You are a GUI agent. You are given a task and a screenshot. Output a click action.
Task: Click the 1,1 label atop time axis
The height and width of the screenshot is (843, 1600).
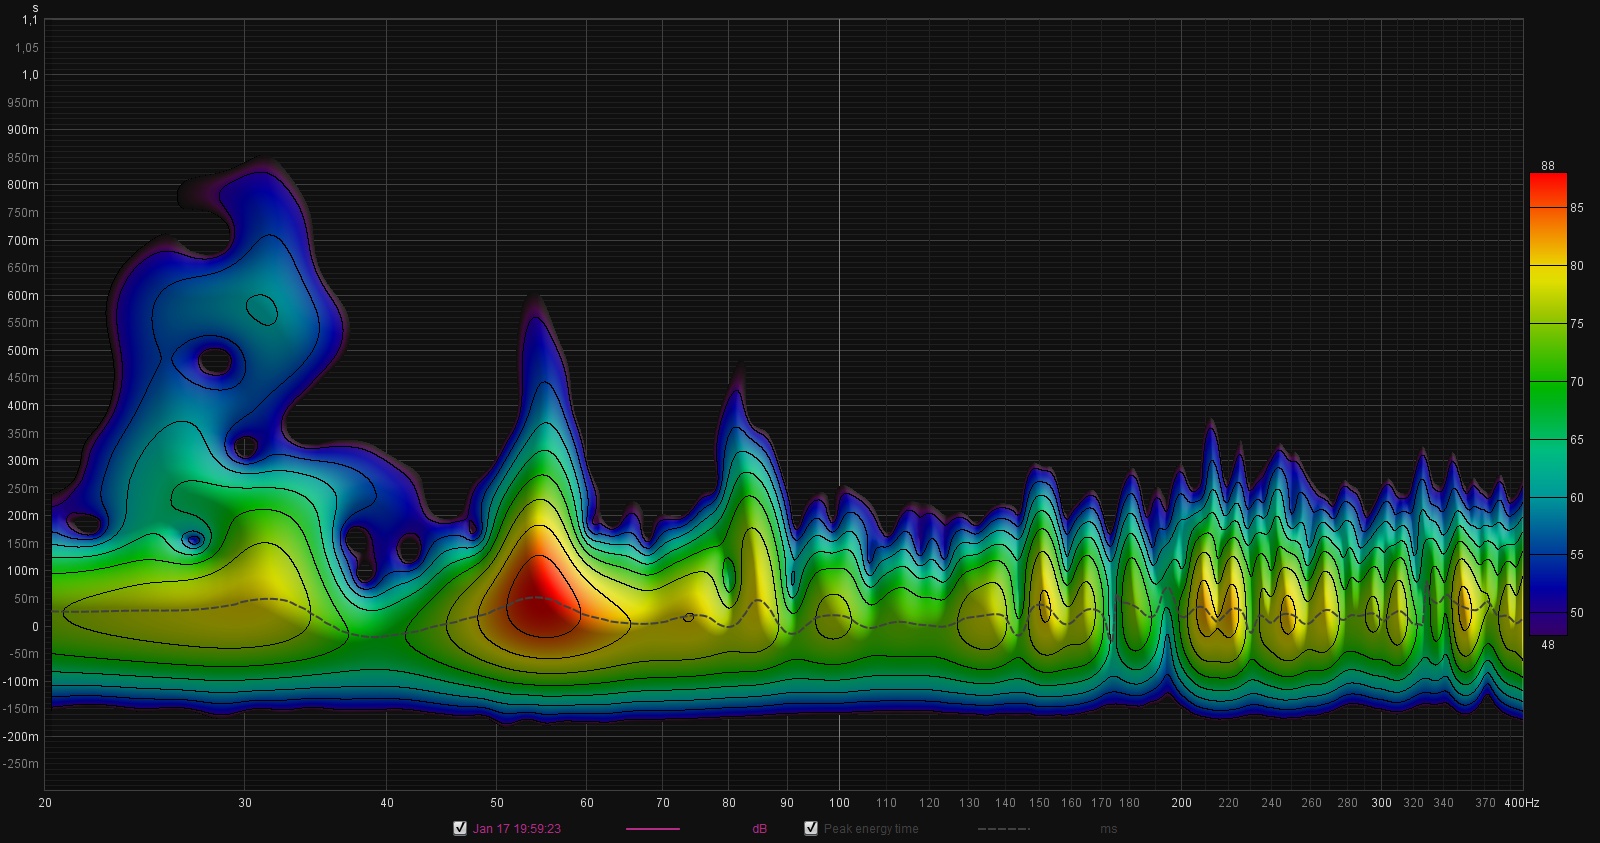pos(29,20)
